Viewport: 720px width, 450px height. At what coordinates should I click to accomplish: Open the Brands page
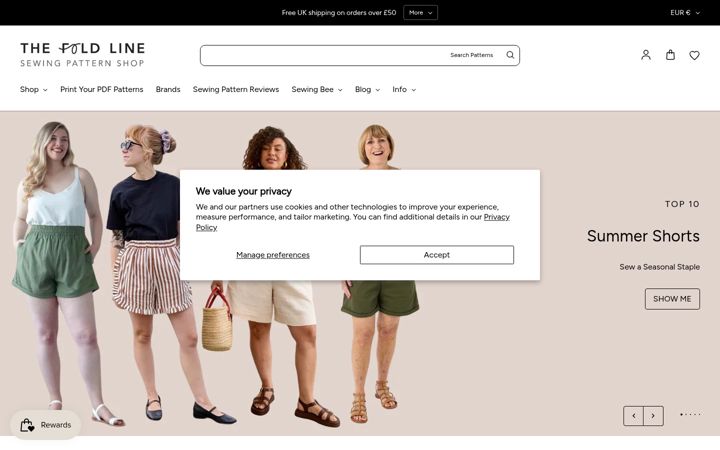(x=168, y=90)
